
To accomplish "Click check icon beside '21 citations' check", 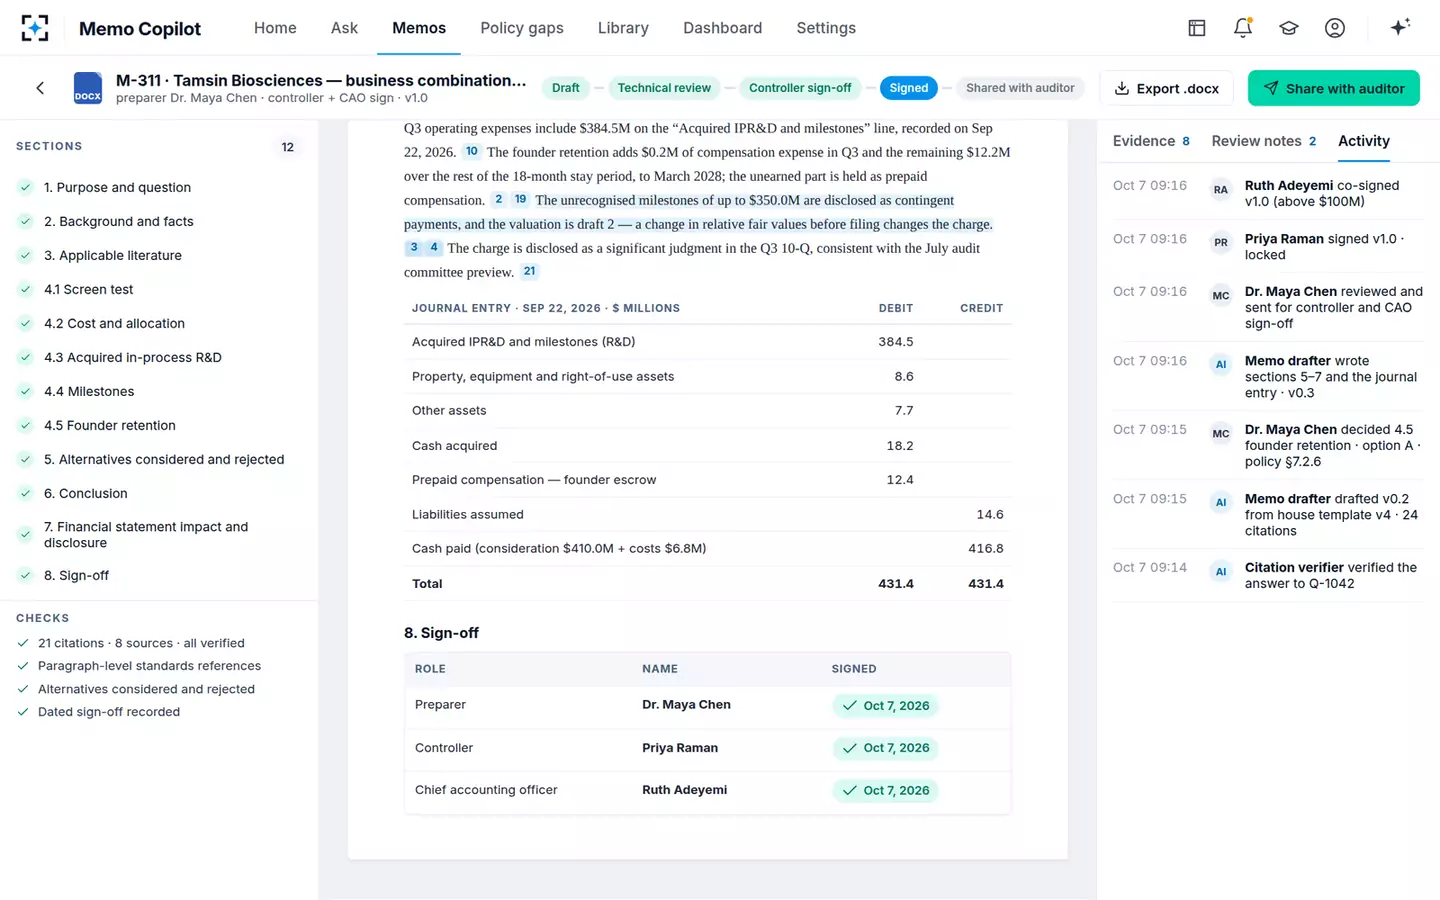I will click(x=23, y=643).
